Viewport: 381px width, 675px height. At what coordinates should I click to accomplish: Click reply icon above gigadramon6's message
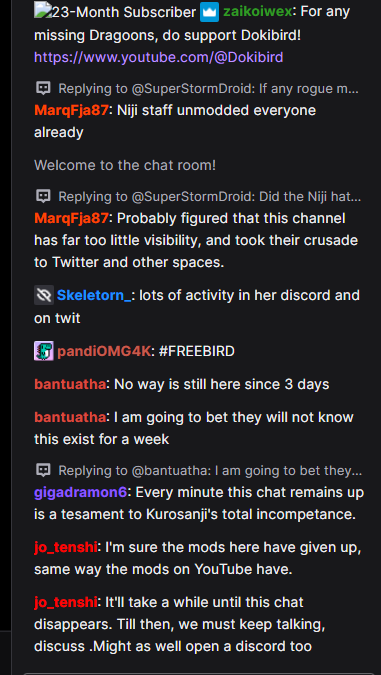(x=43, y=470)
